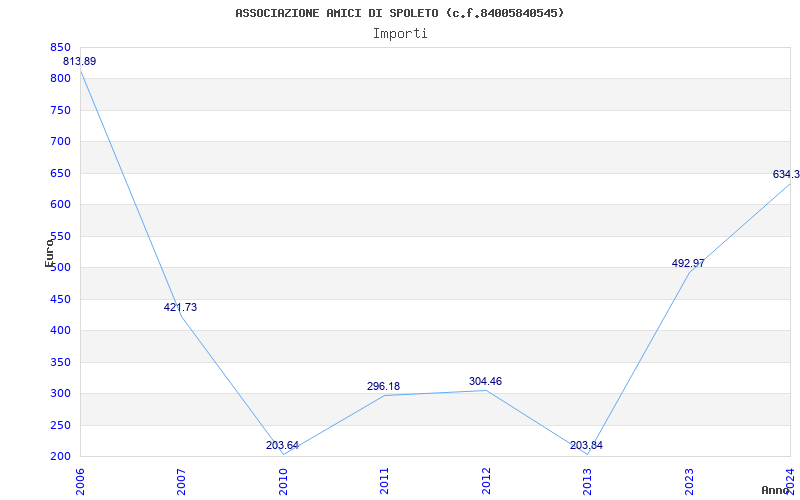Click the y-axis value 200
Image resolution: width=800 pixels, height=500 pixels.
click(60, 457)
